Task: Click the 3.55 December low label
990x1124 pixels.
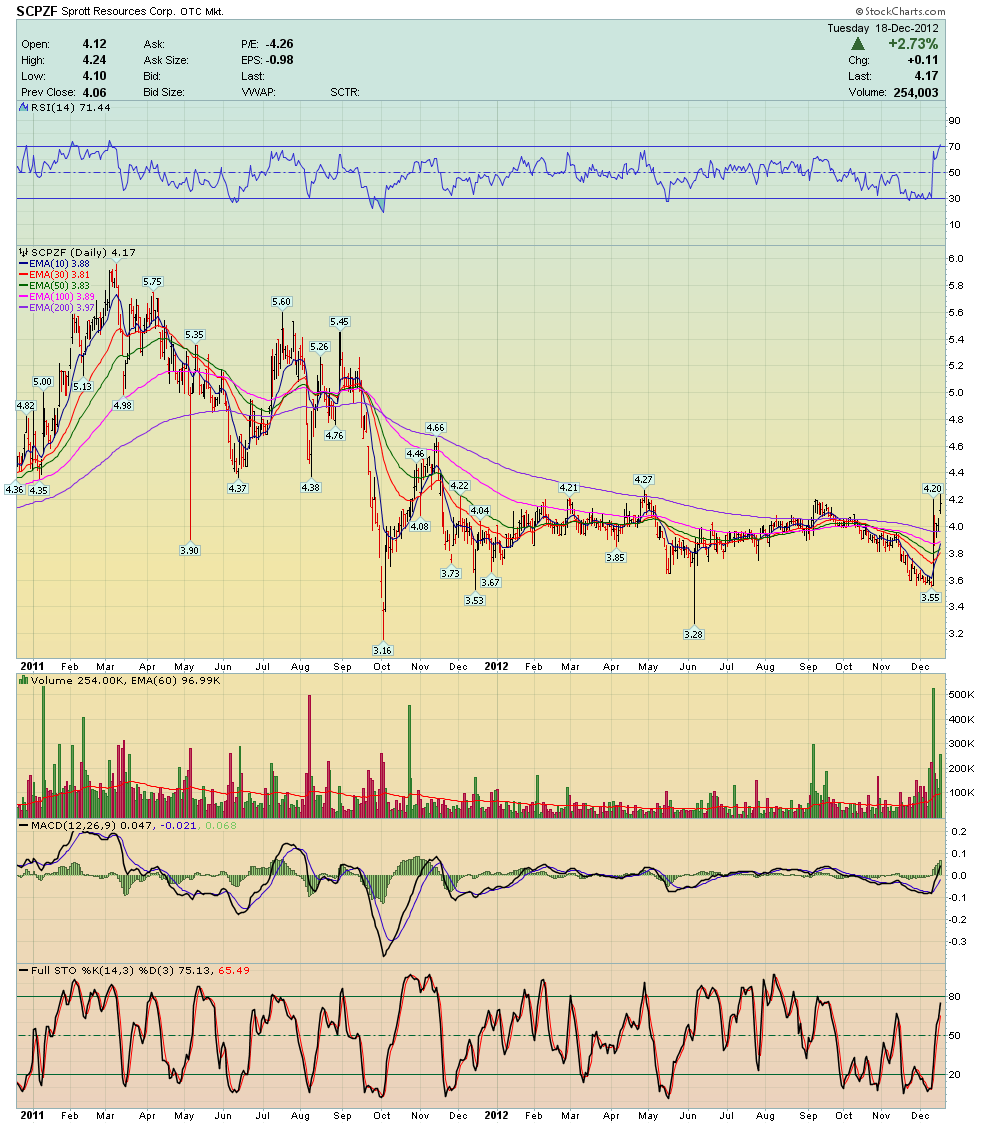Action: pyautogui.click(x=930, y=597)
